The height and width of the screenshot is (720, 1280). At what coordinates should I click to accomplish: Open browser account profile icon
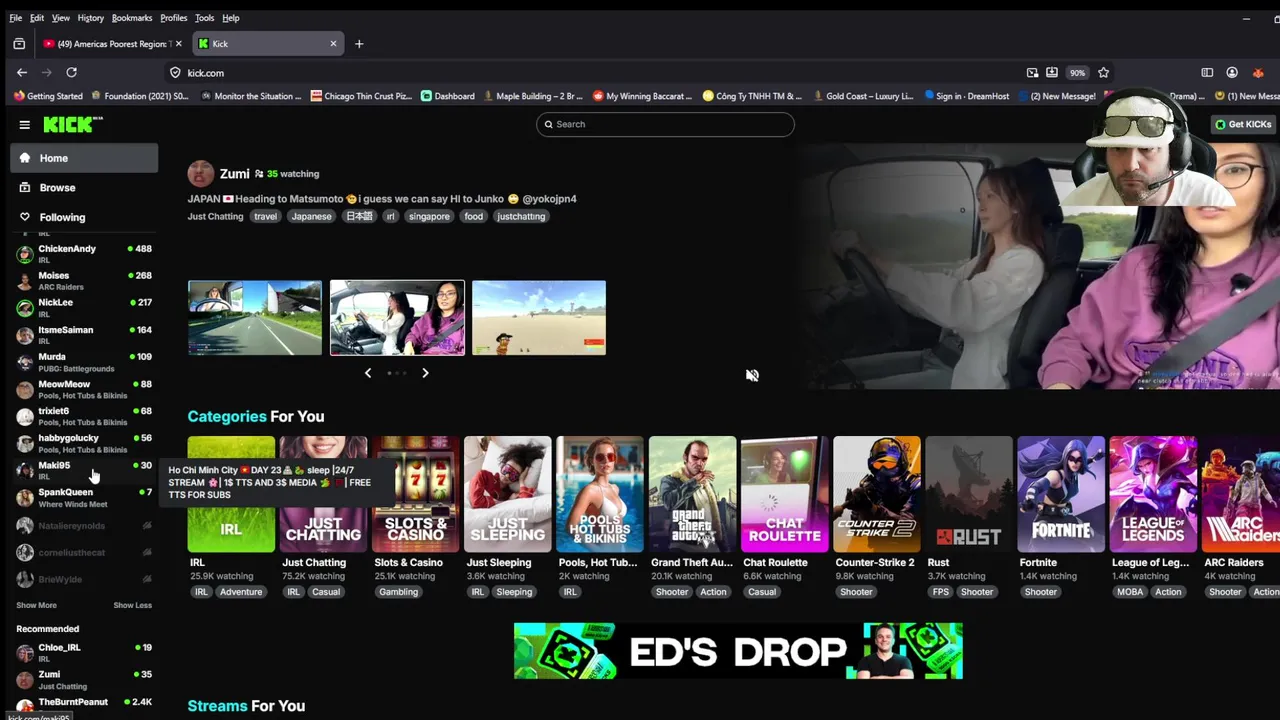[x=1232, y=73]
